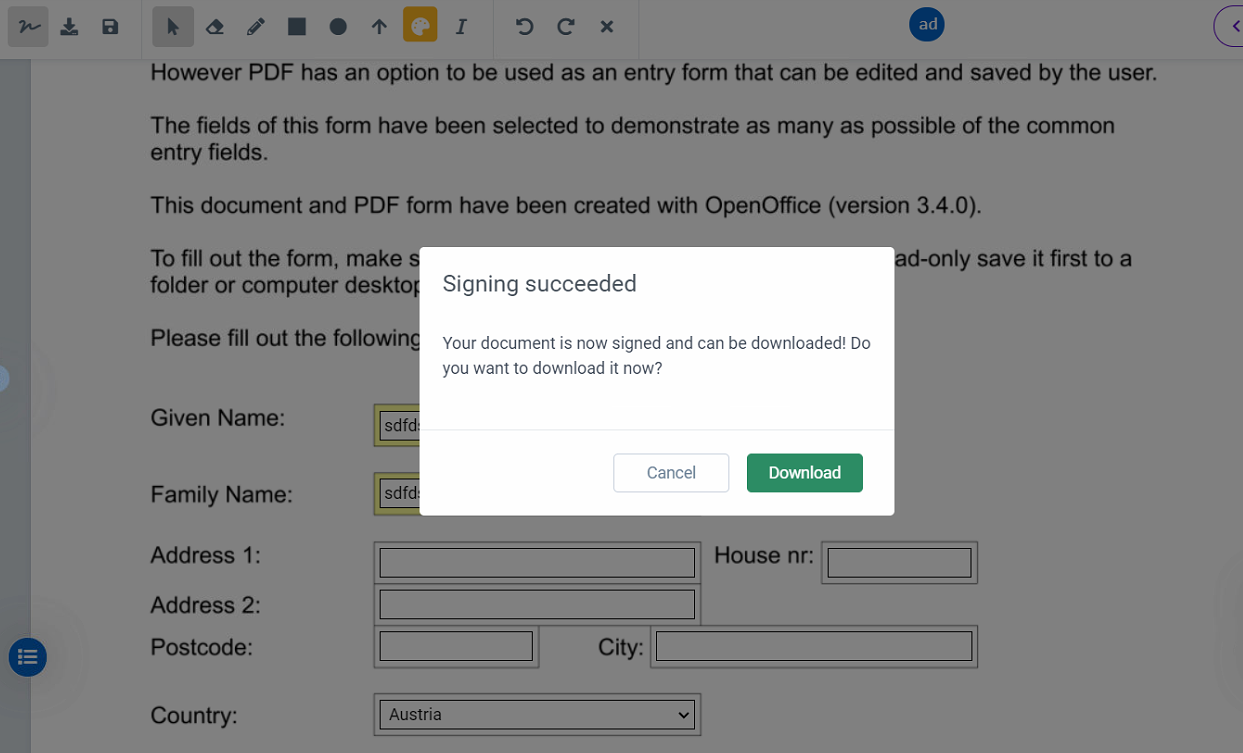Click the download document toolbar icon
The width and height of the screenshot is (1243, 753).
[x=69, y=27]
